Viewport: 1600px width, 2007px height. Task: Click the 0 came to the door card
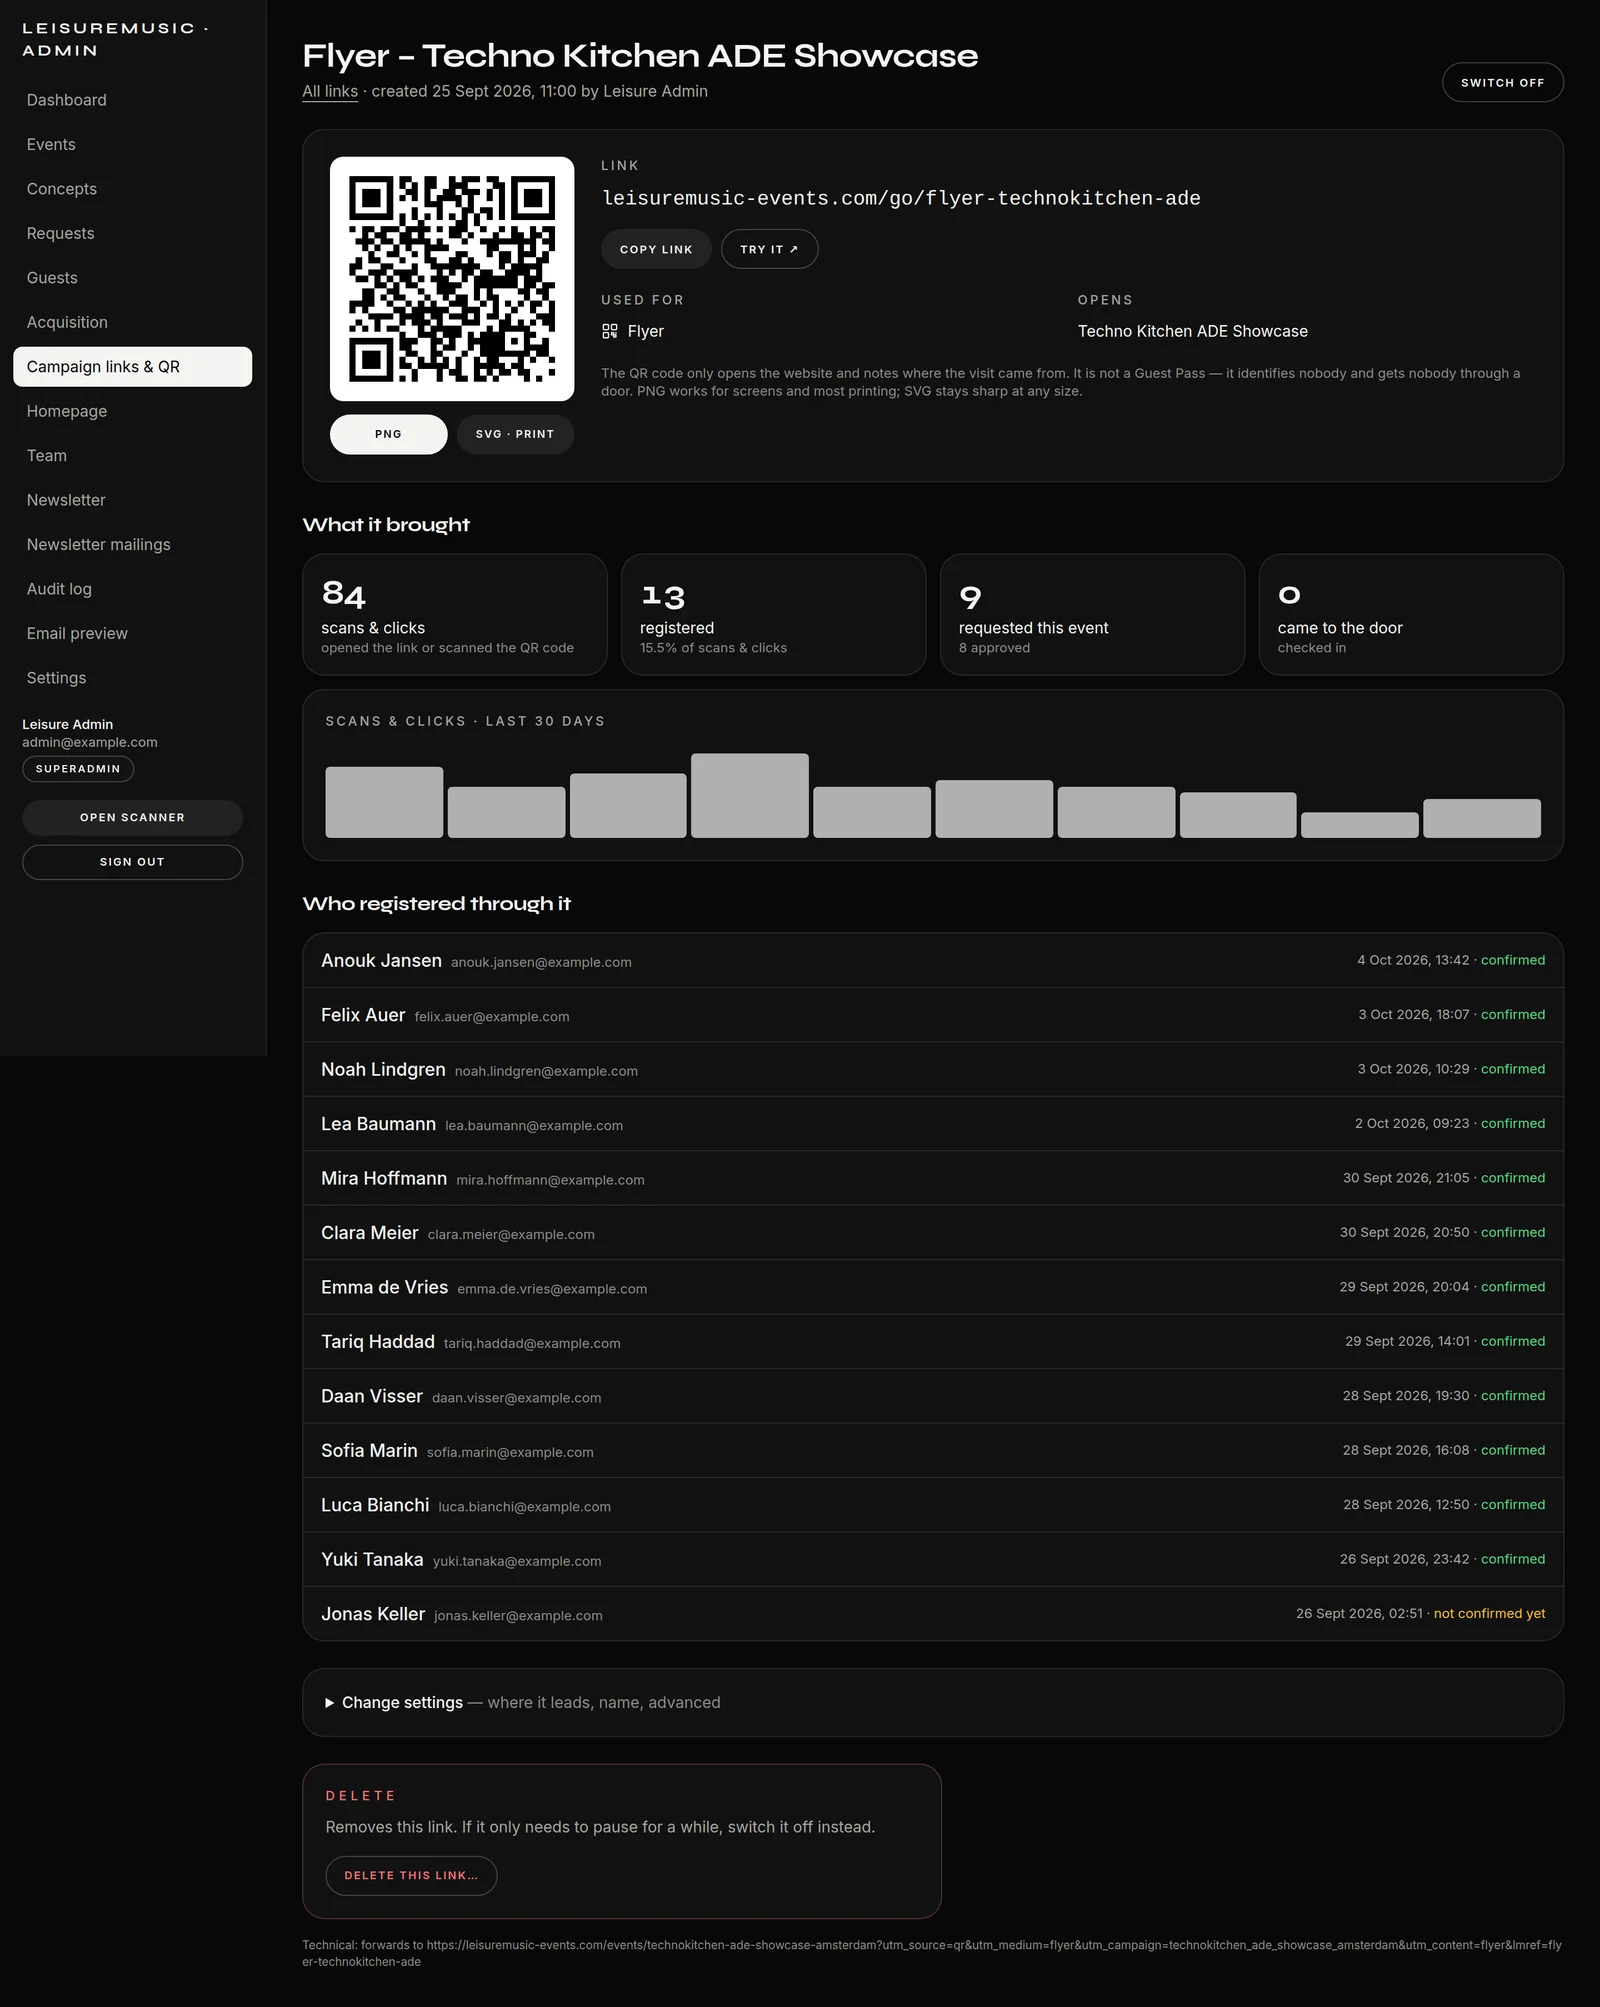point(1411,615)
